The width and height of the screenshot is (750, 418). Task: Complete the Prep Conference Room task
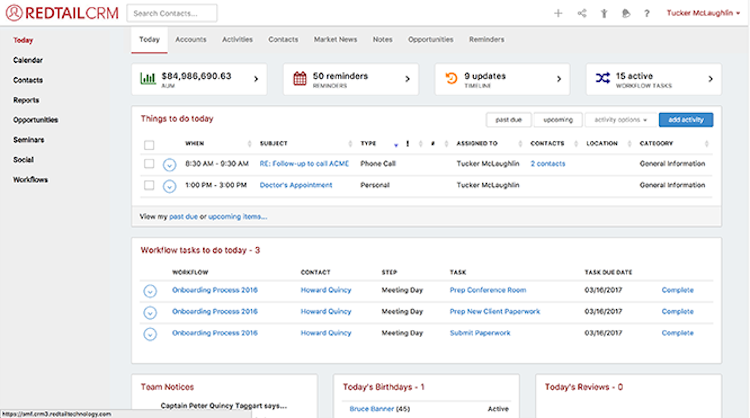click(x=677, y=290)
